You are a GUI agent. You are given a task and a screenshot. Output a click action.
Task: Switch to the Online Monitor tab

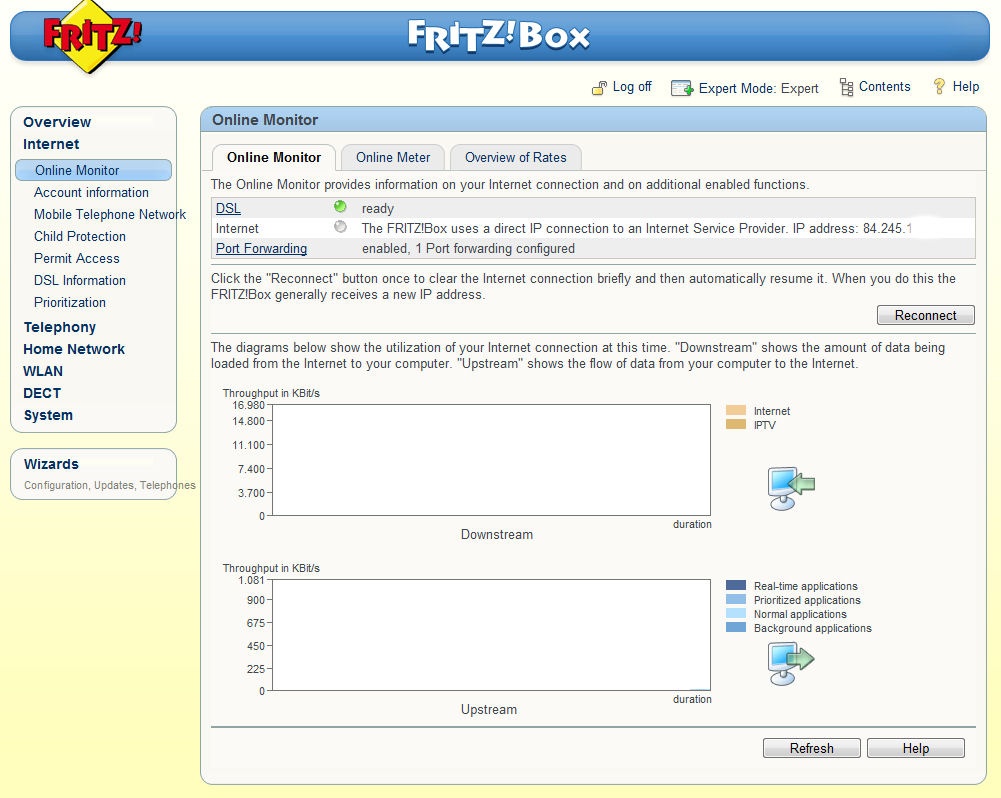pyautogui.click(x=274, y=157)
